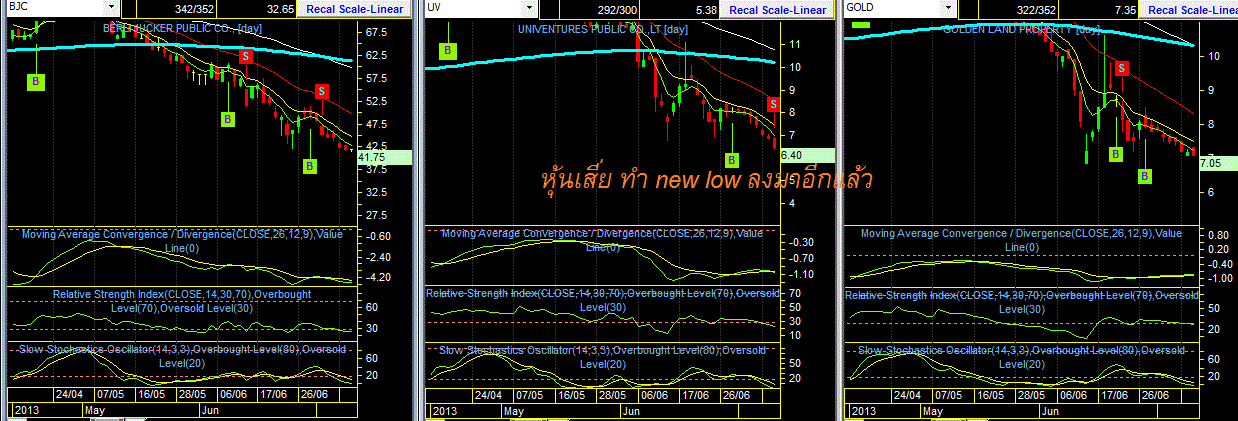Click the Relative Strength Index label in GOLD panel
Screen dimensions: 1238x421
(x=1021, y=301)
